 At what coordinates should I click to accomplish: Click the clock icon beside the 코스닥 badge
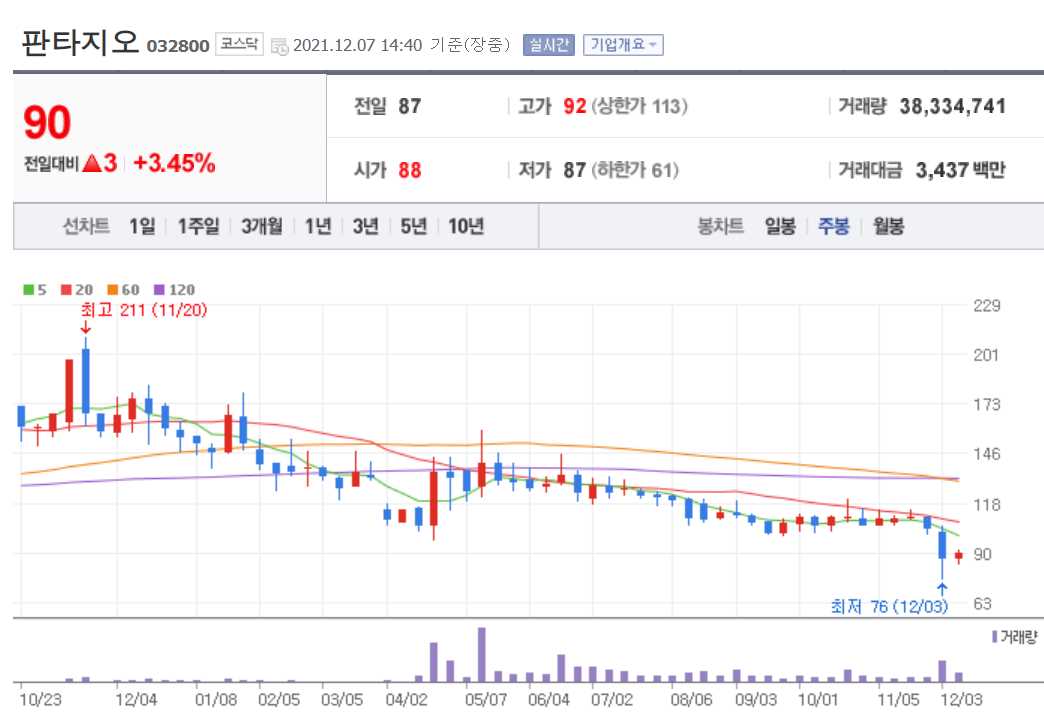(280, 45)
